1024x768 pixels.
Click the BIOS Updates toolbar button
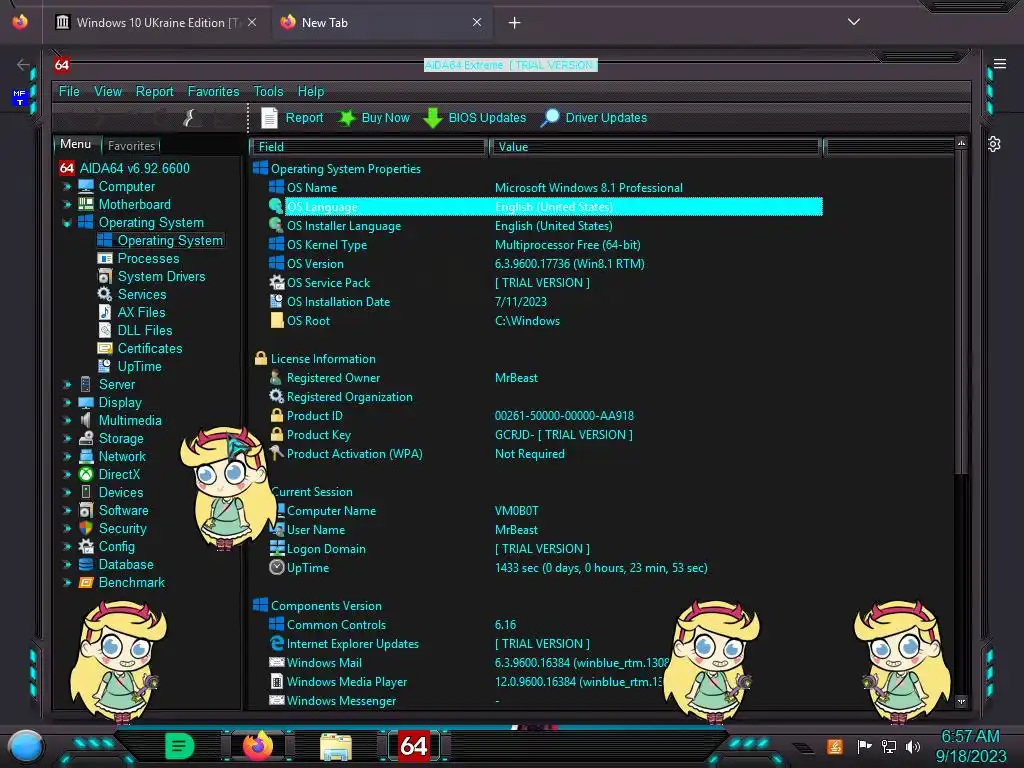pyautogui.click(x=475, y=118)
